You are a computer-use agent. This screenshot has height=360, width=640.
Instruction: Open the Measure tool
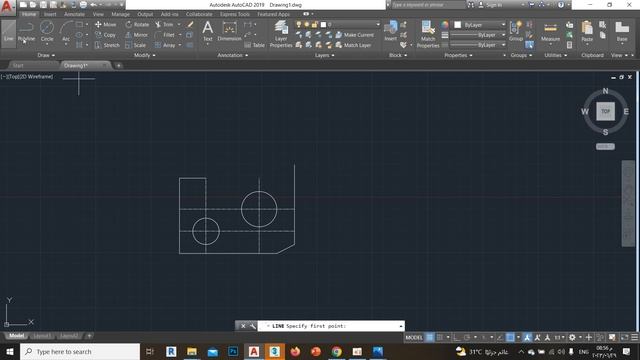[550, 33]
